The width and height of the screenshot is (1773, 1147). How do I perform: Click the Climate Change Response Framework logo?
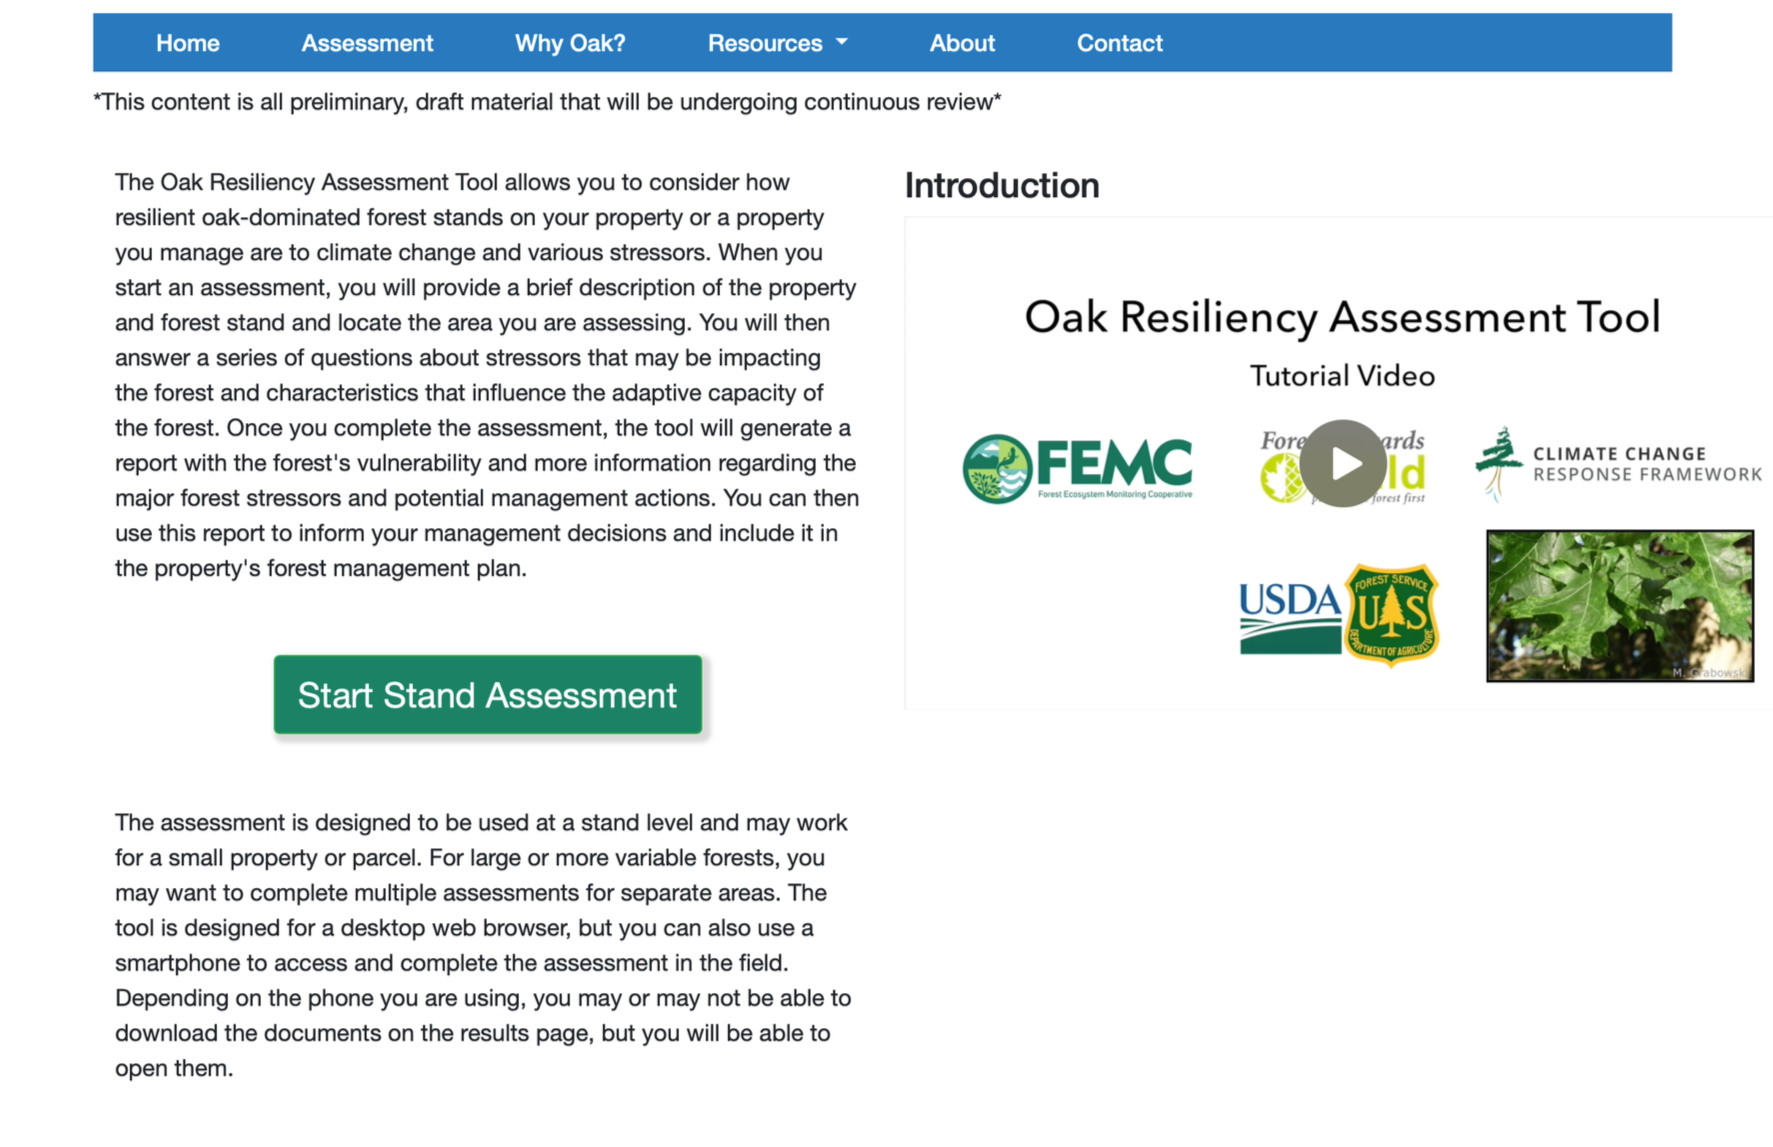[1618, 463]
